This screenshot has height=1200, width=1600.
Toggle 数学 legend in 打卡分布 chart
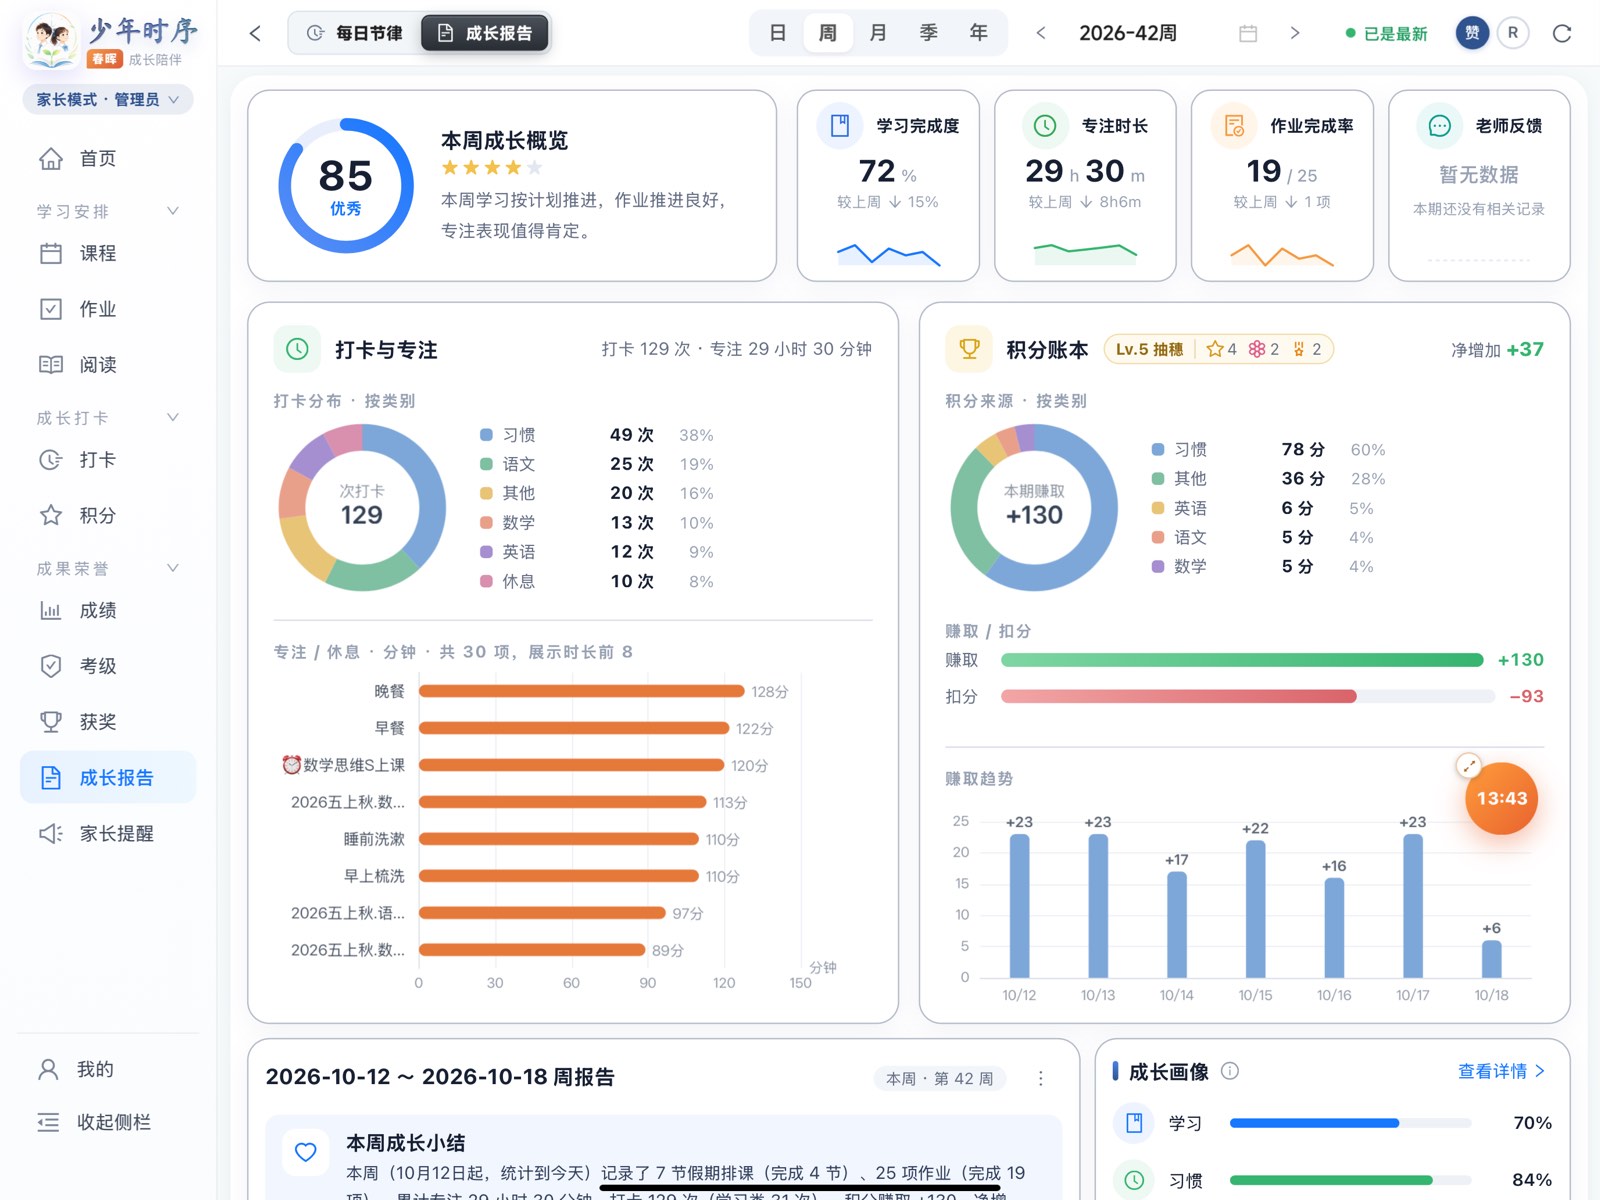(509, 523)
